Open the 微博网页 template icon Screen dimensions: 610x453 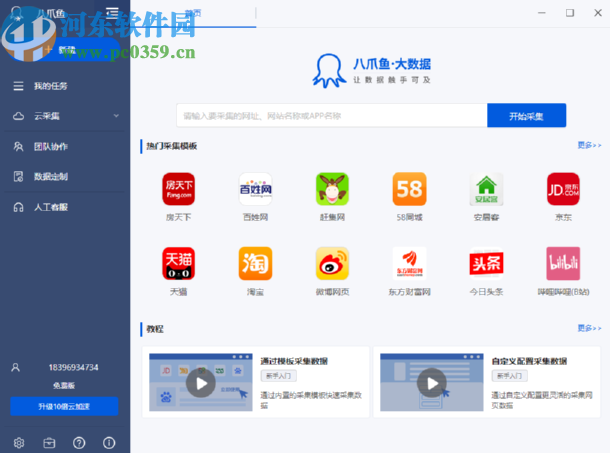[332, 263]
